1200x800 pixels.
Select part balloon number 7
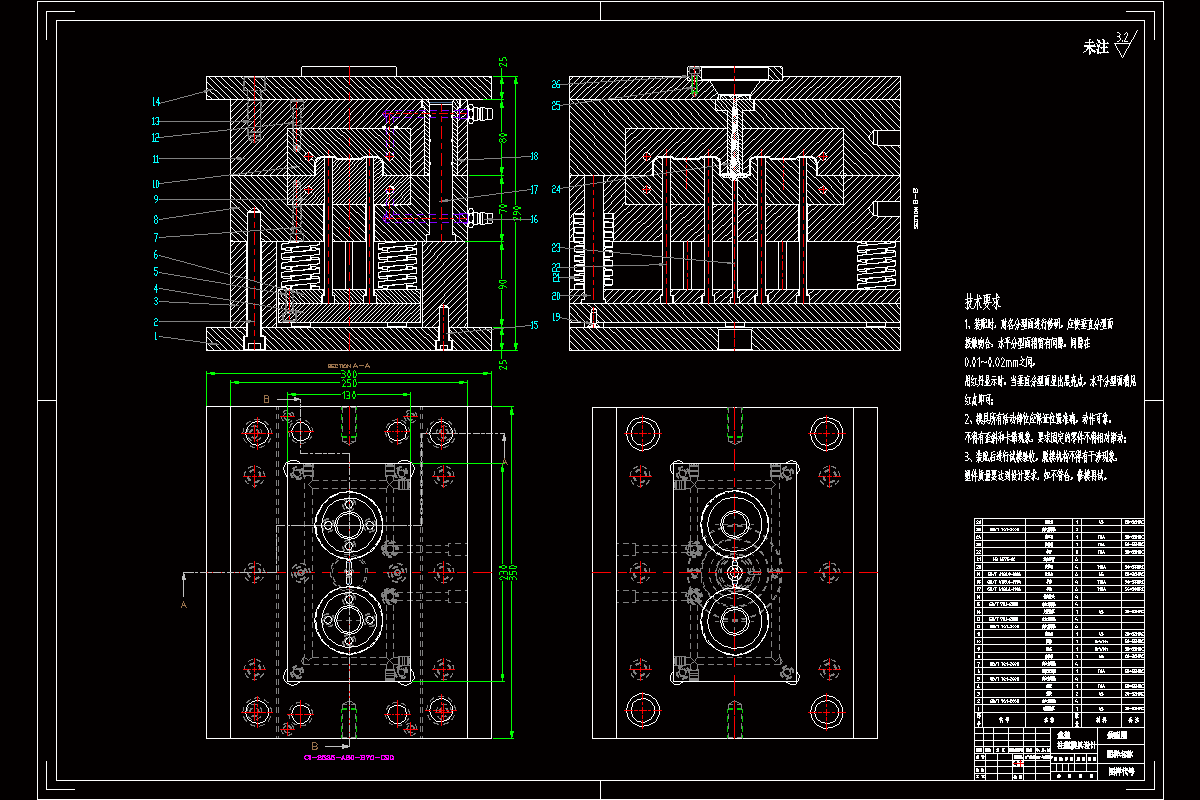pyautogui.click(x=156, y=237)
